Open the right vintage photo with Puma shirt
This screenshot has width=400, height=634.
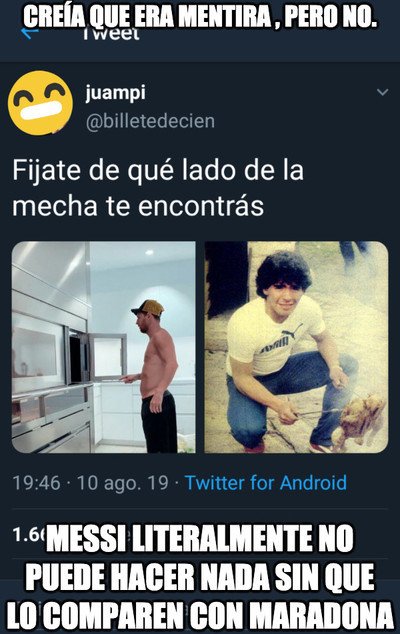coord(296,347)
